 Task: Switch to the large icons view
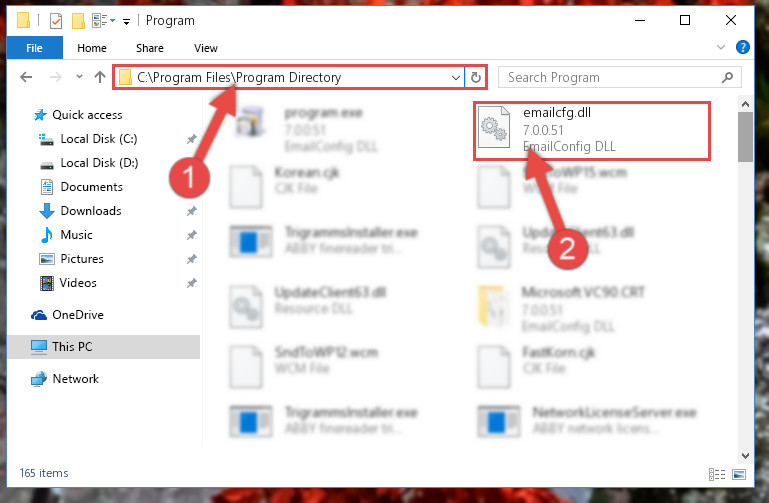[x=739, y=474]
